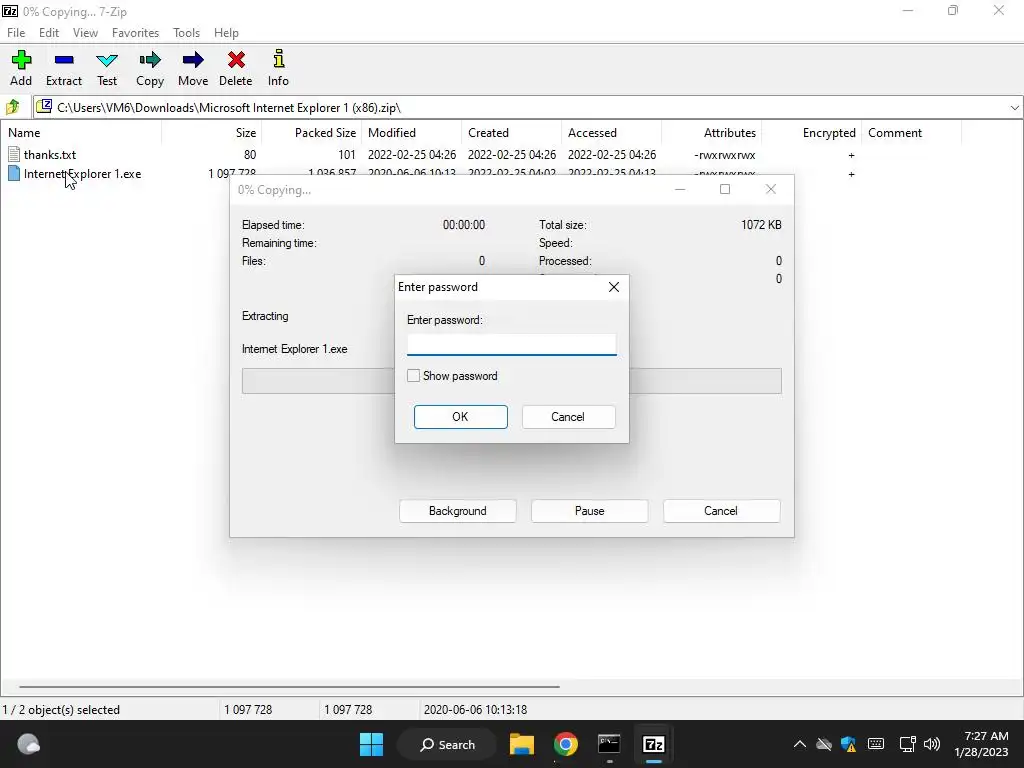
Task: Open the Help menu
Action: point(226,33)
